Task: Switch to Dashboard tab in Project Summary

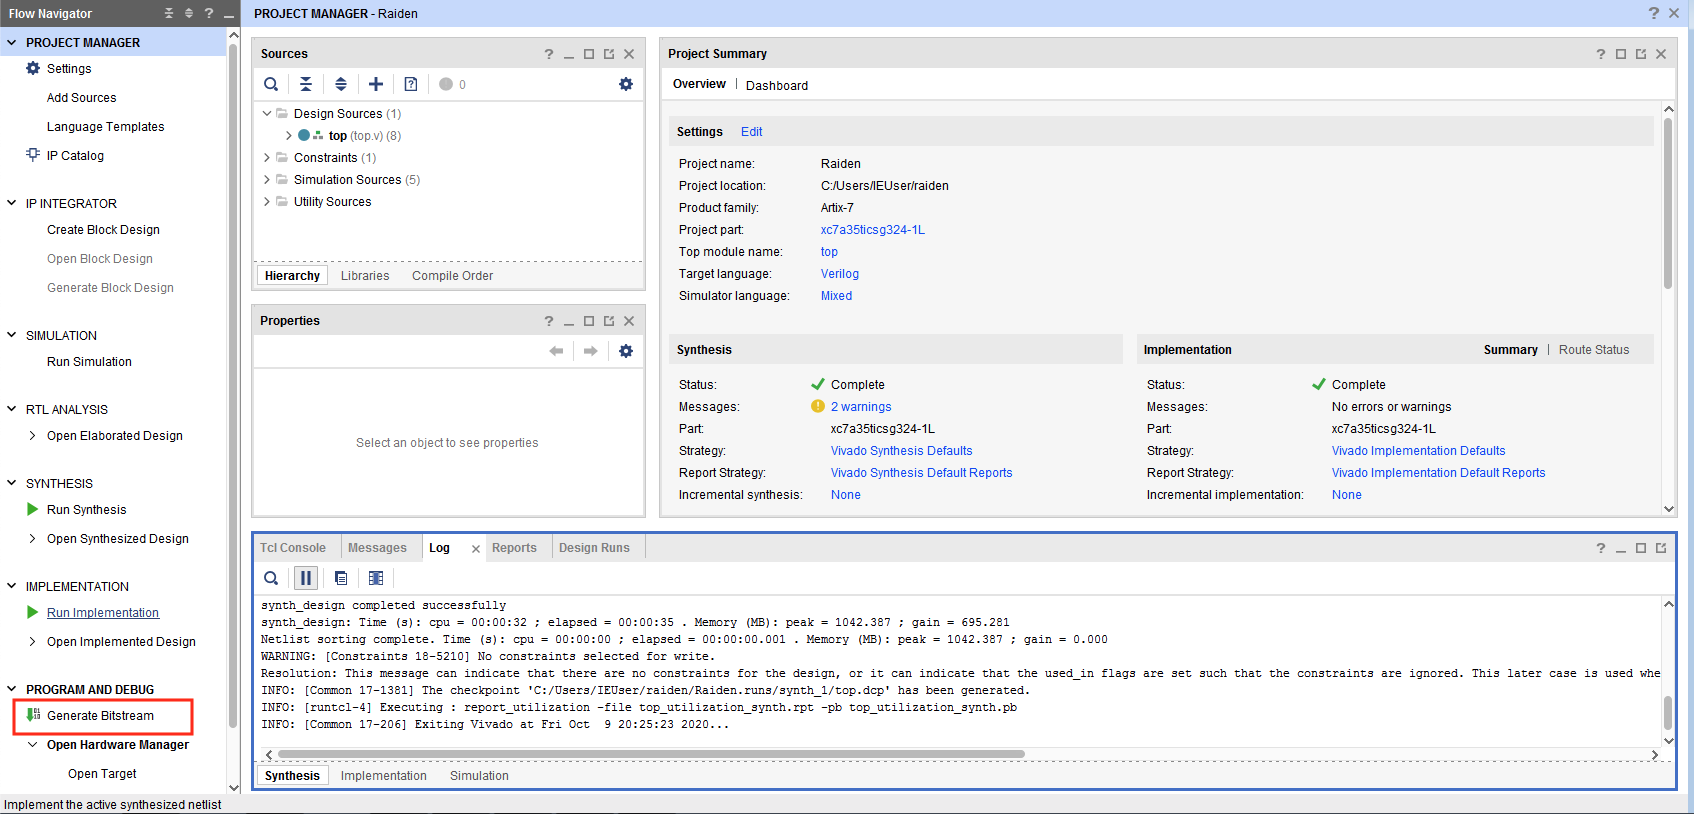Action: tap(777, 86)
